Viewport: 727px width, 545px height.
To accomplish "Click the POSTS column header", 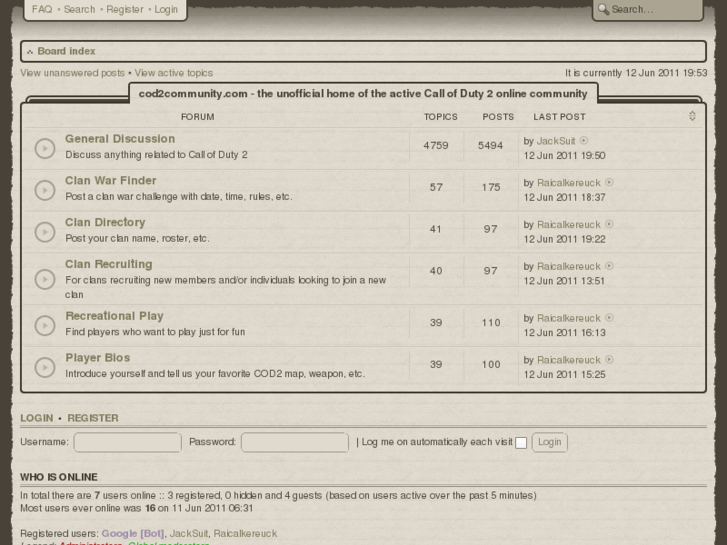I will click(x=498, y=117).
